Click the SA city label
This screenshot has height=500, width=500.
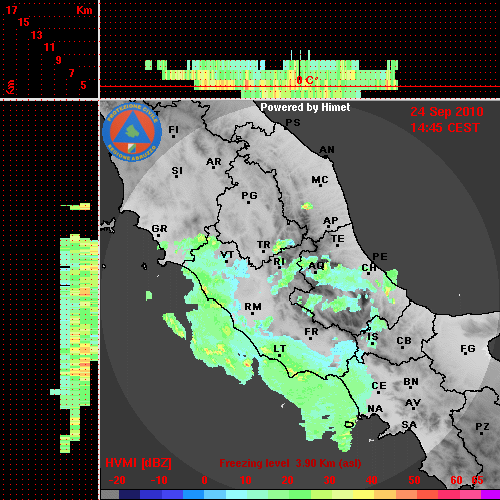coord(409,425)
